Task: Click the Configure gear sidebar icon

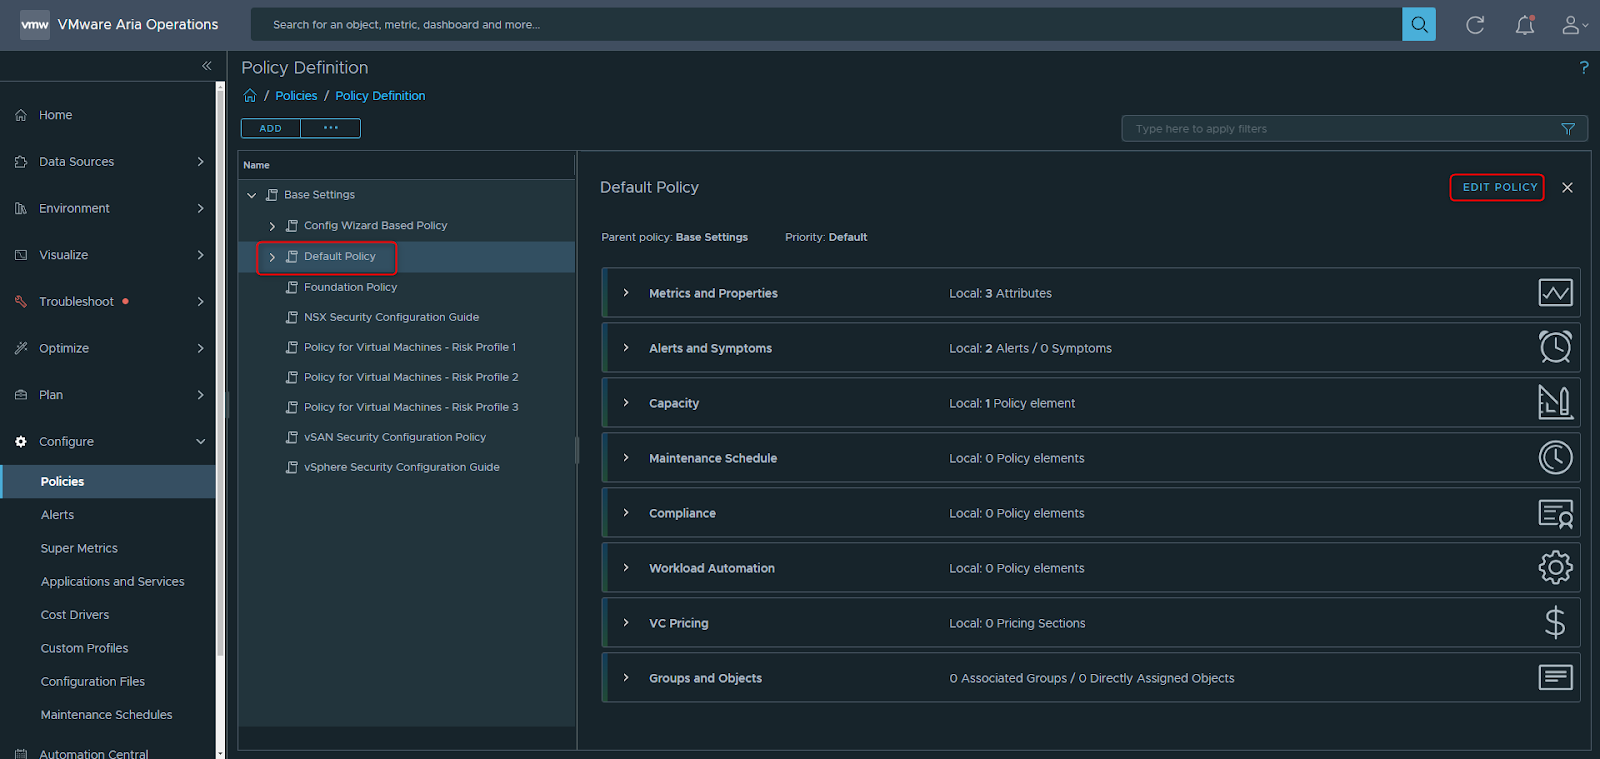Action: pos(21,441)
